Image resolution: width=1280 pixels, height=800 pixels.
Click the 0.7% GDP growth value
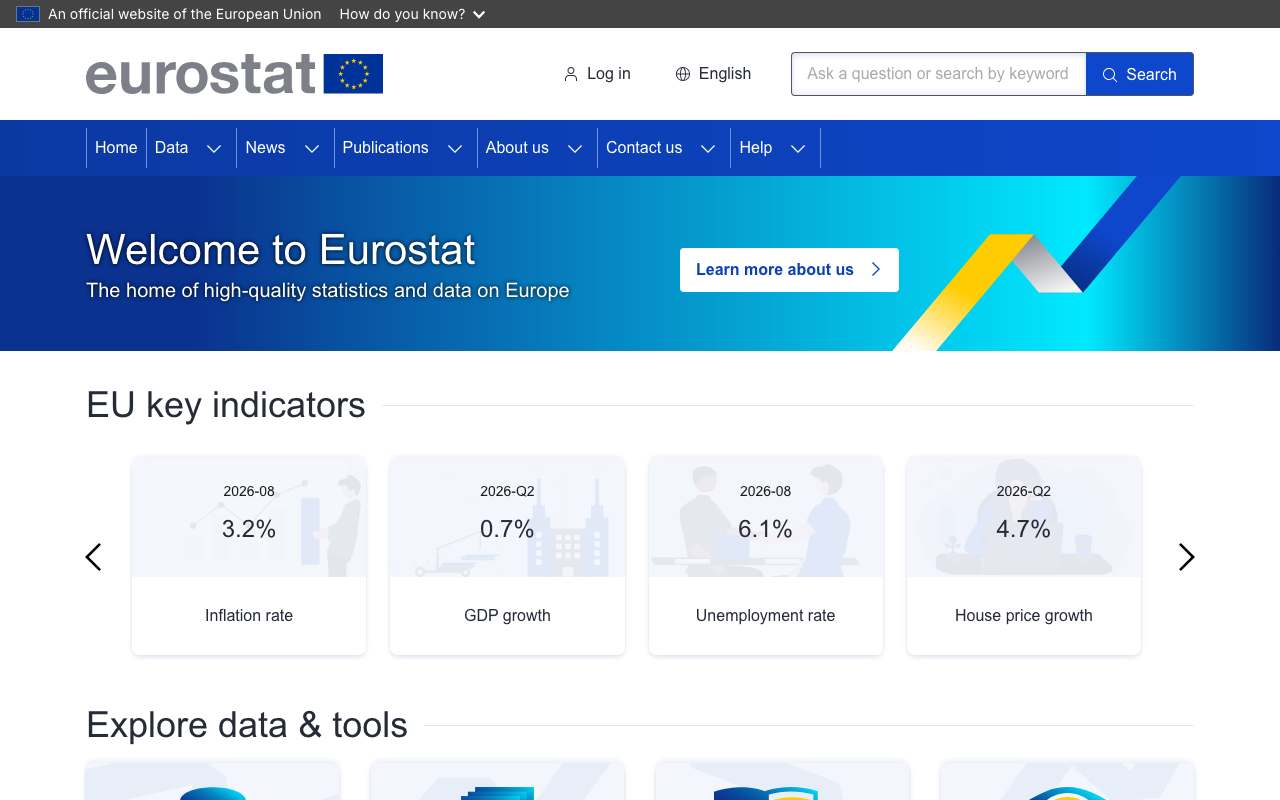[507, 529]
